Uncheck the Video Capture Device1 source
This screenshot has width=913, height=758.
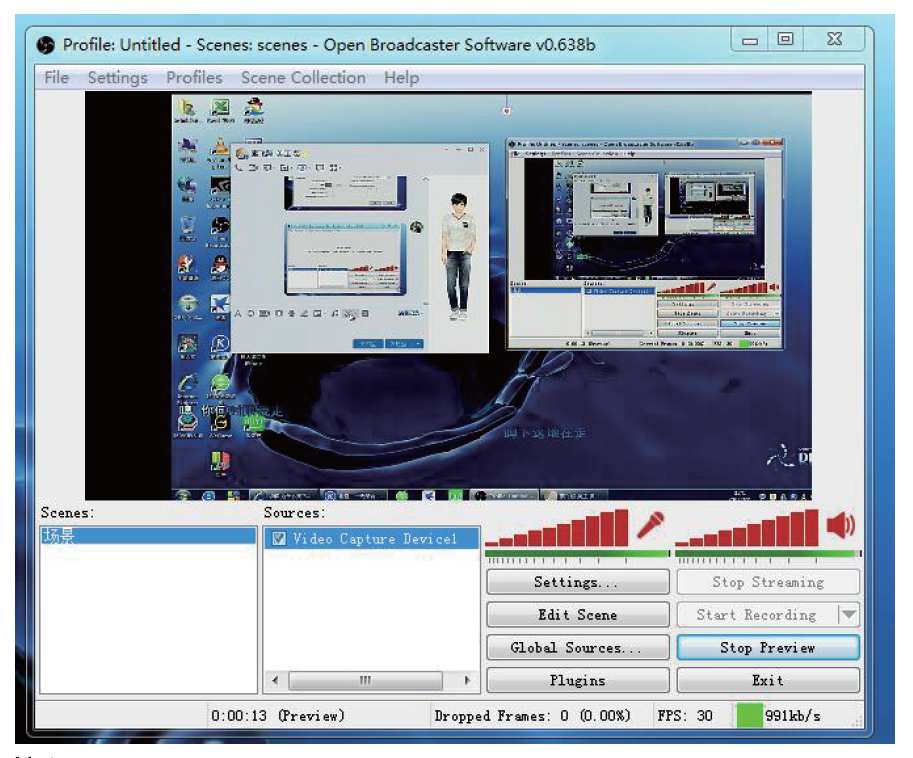click(279, 539)
